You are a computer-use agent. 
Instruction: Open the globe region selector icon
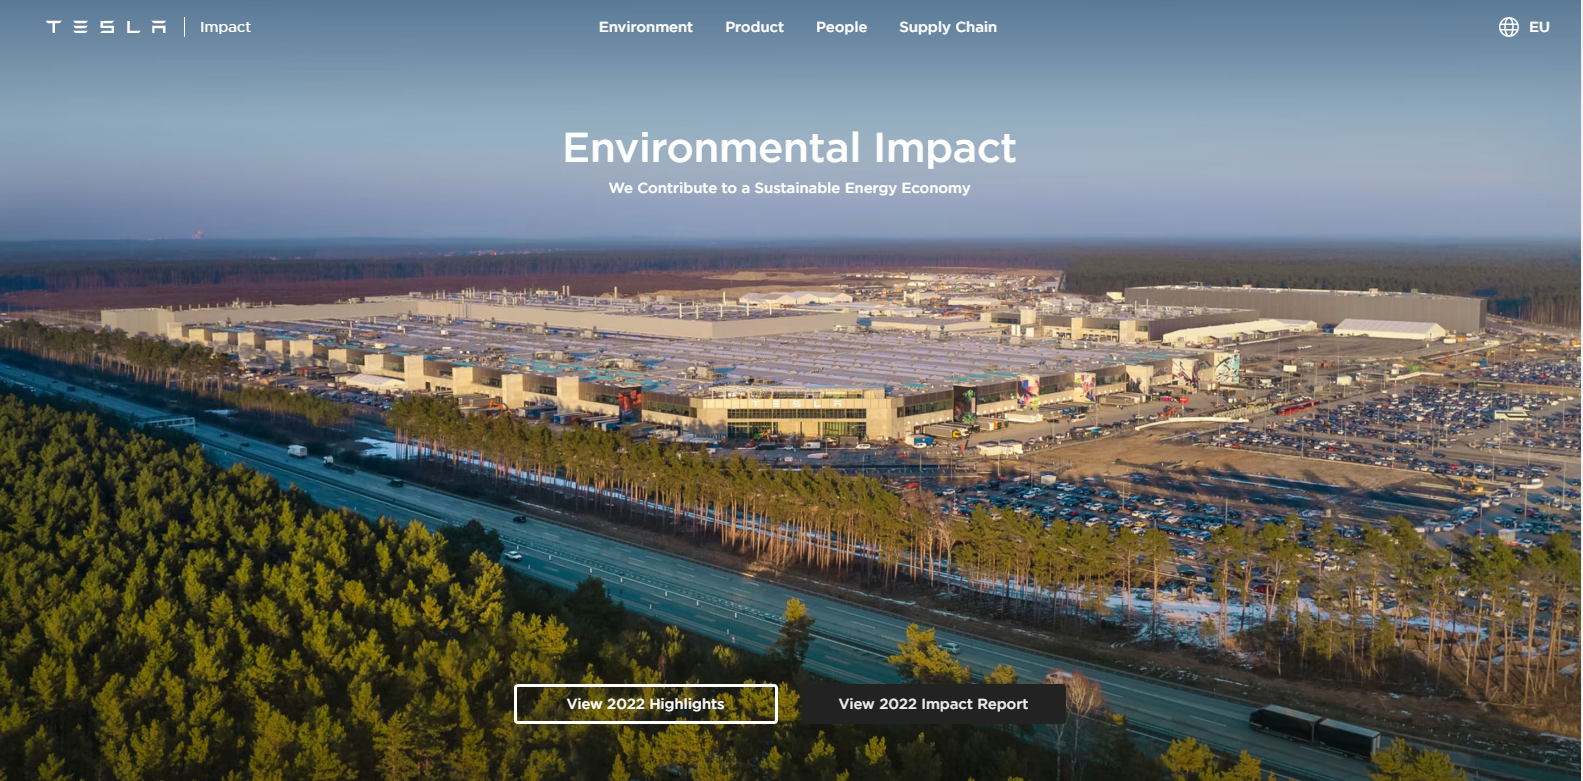1508,27
